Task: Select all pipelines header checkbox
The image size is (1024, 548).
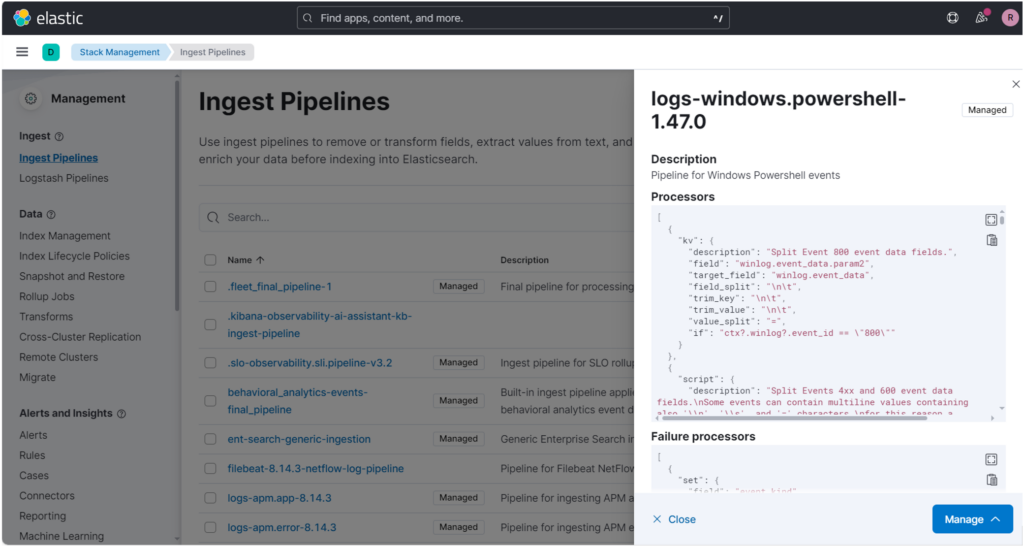Action: point(210,260)
